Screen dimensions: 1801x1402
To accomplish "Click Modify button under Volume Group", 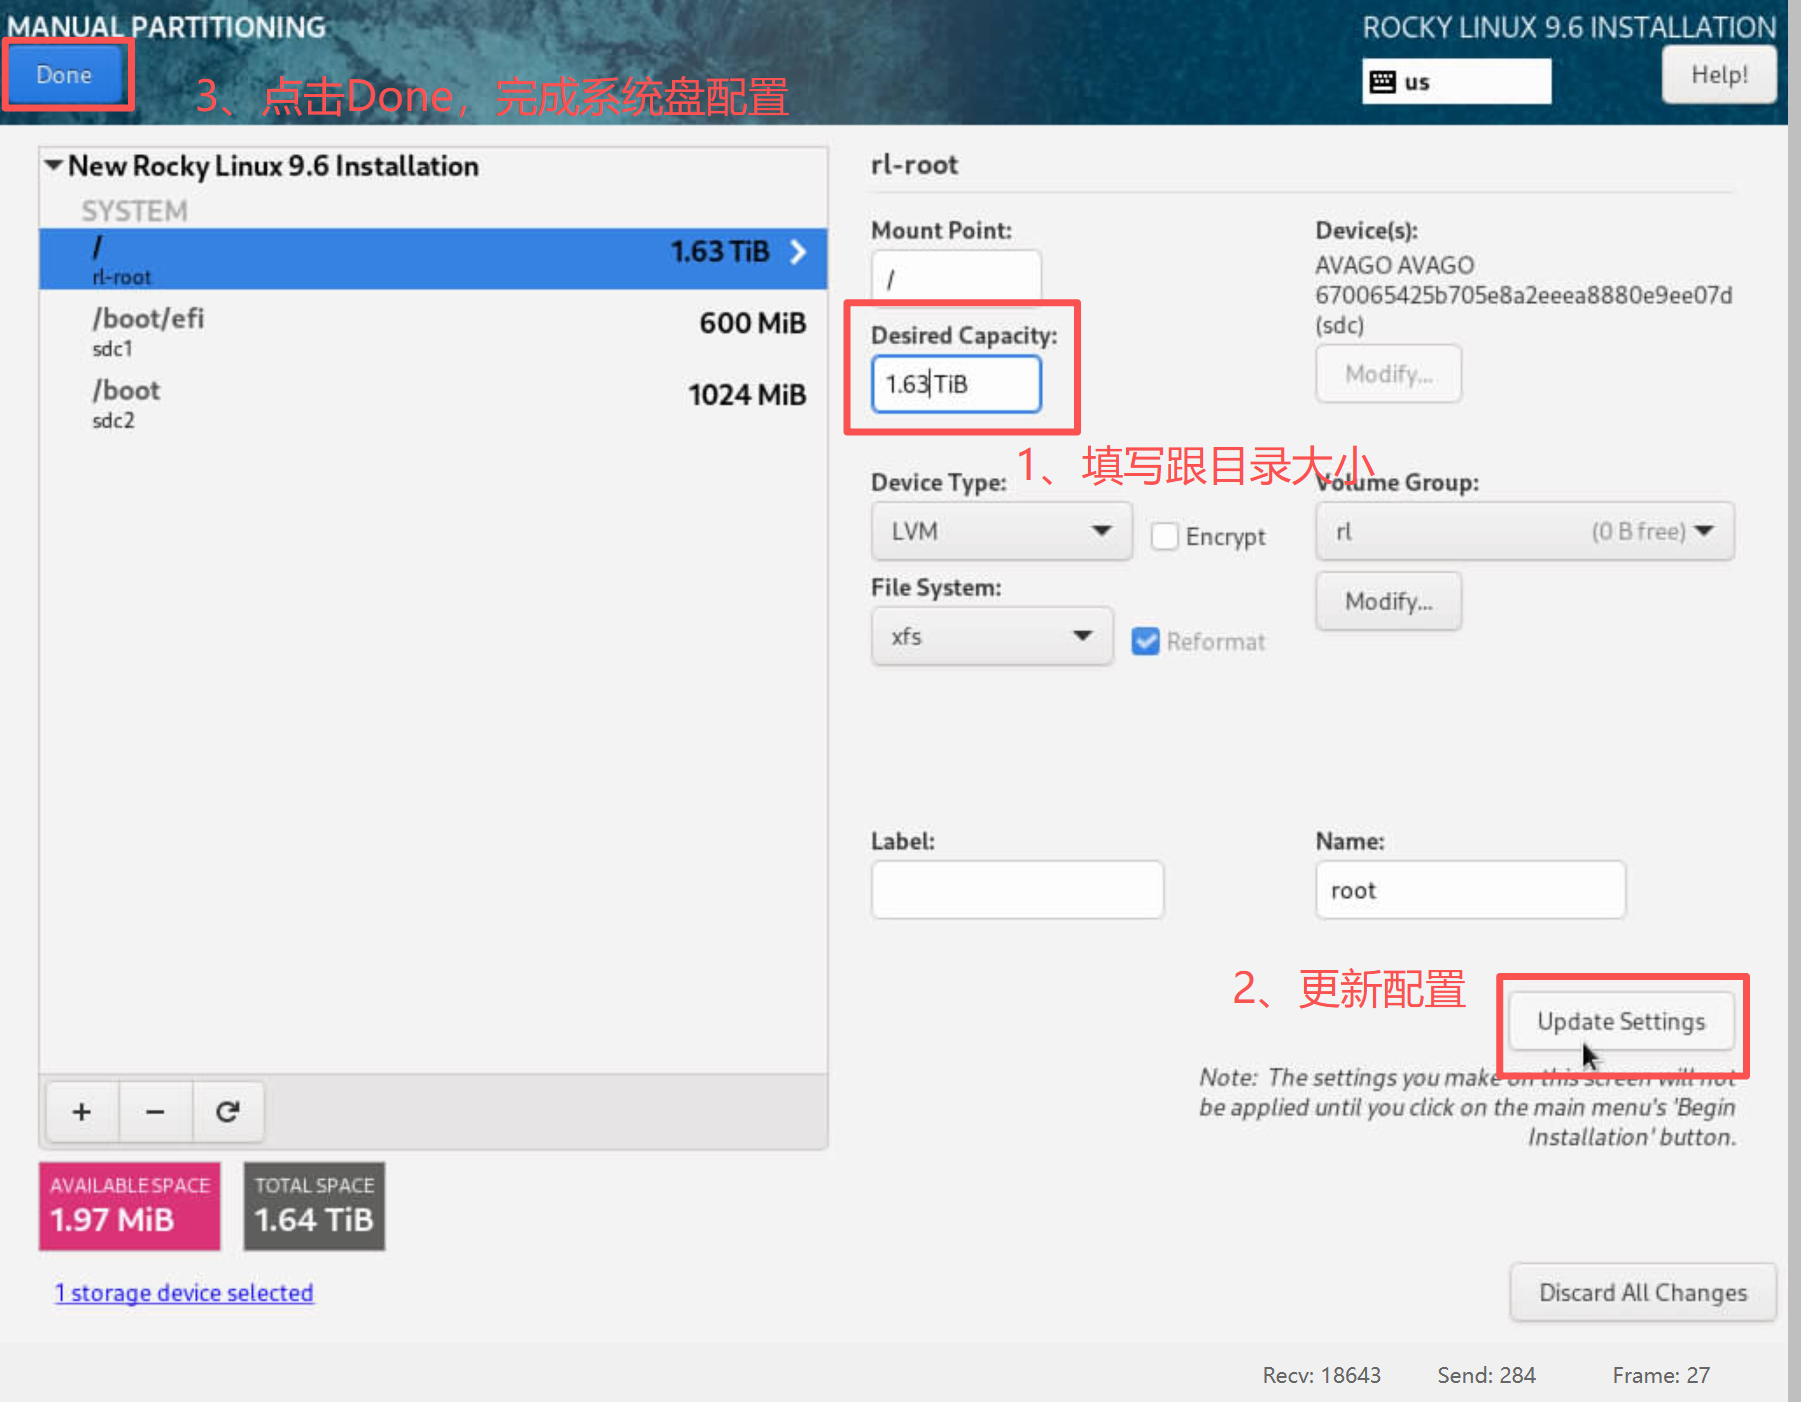I will point(1388,602).
